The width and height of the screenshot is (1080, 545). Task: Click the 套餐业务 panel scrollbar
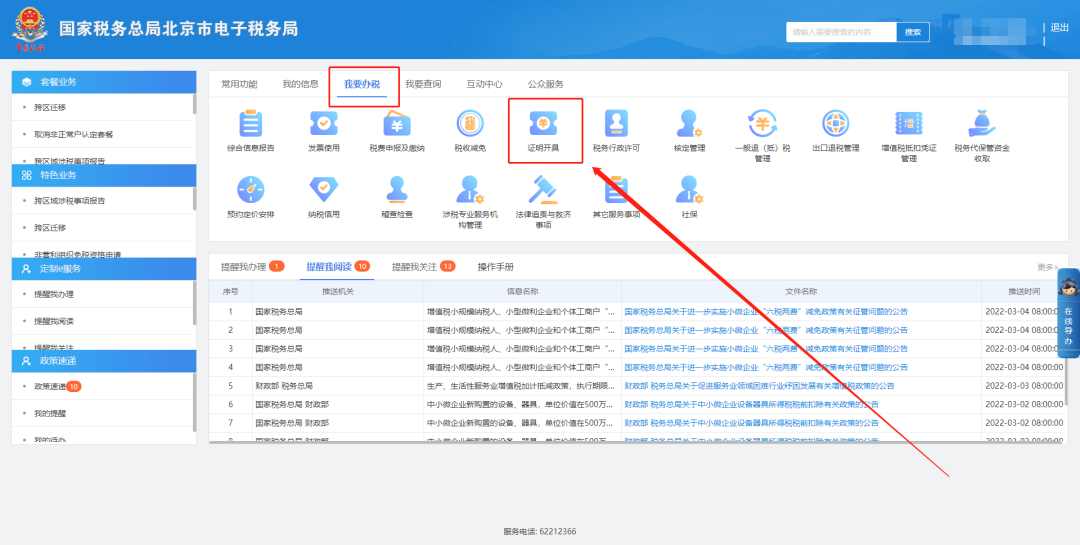coord(194,103)
